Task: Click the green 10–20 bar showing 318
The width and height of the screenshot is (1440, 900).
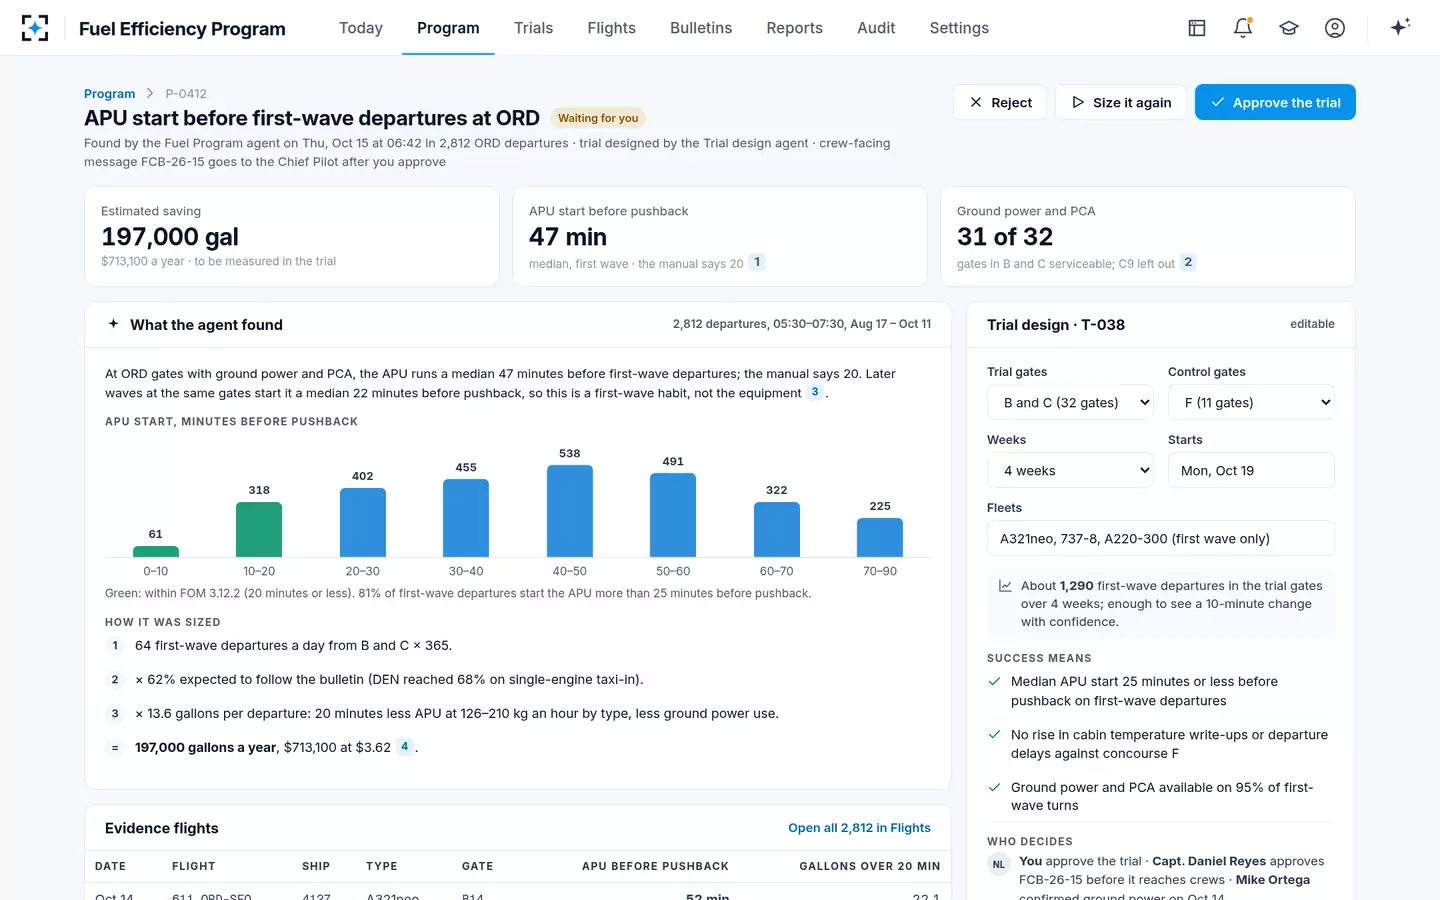Action: tap(259, 529)
